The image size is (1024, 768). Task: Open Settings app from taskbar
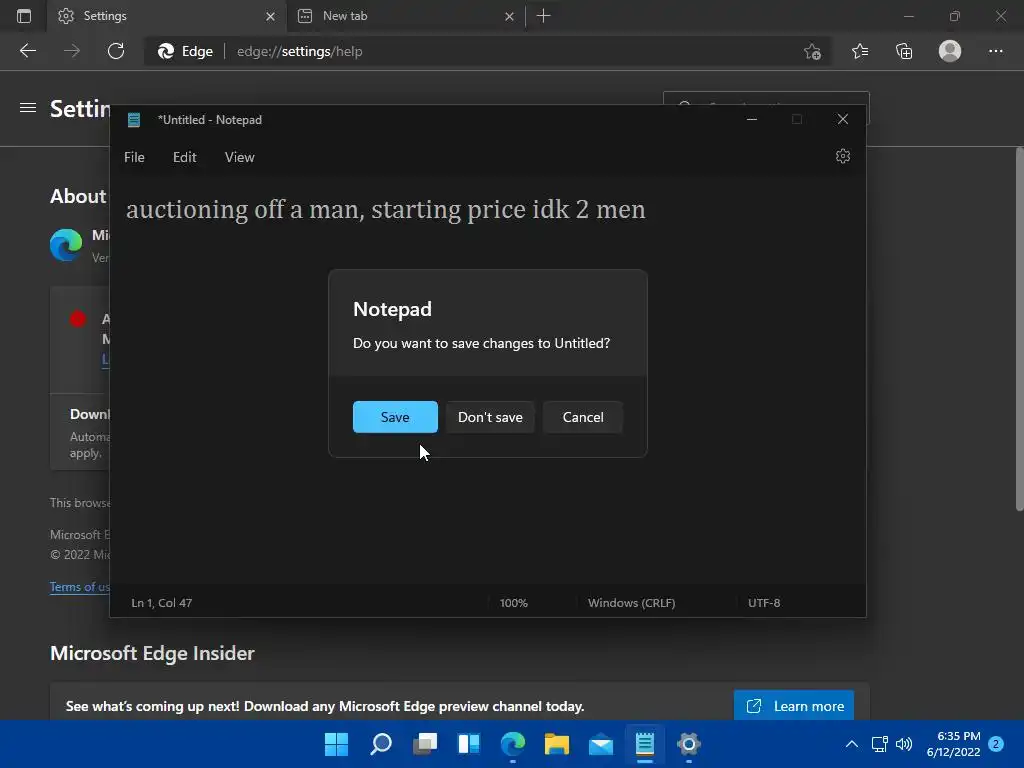(x=689, y=744)
